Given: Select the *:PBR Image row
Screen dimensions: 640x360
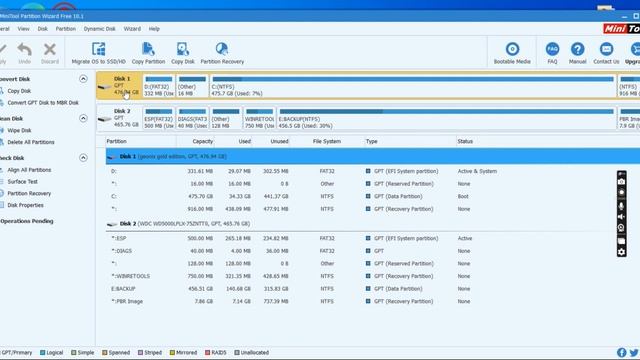Looking at the screenshot, I should (x=373, y=301).
